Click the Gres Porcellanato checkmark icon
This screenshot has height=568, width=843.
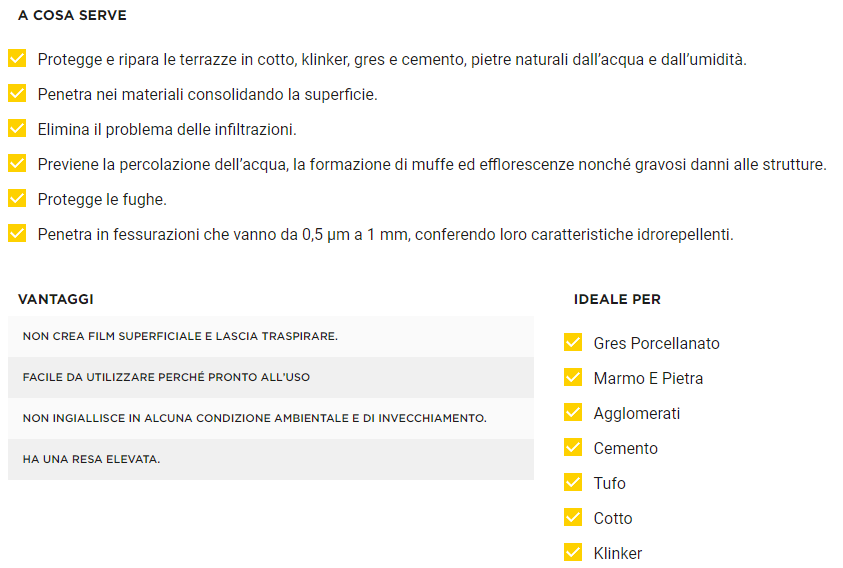tap(573, 343)
